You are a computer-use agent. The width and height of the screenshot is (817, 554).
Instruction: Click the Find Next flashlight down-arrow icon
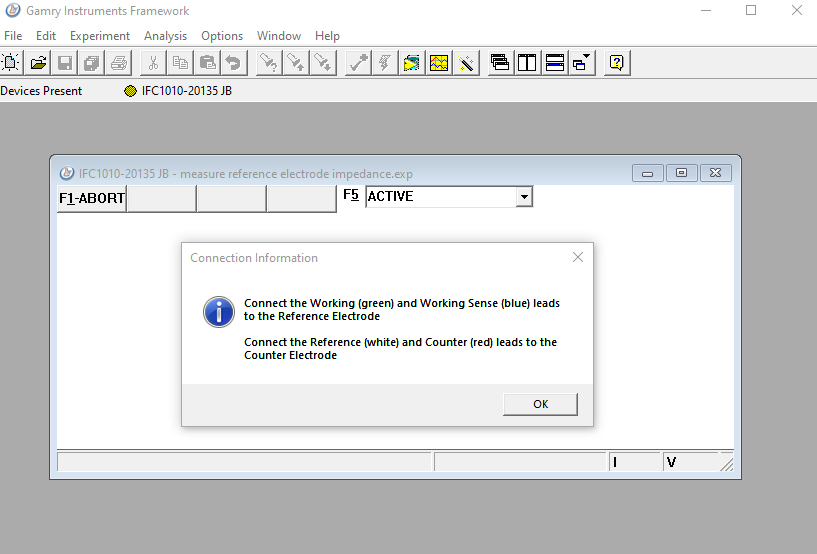pos(323,63)
